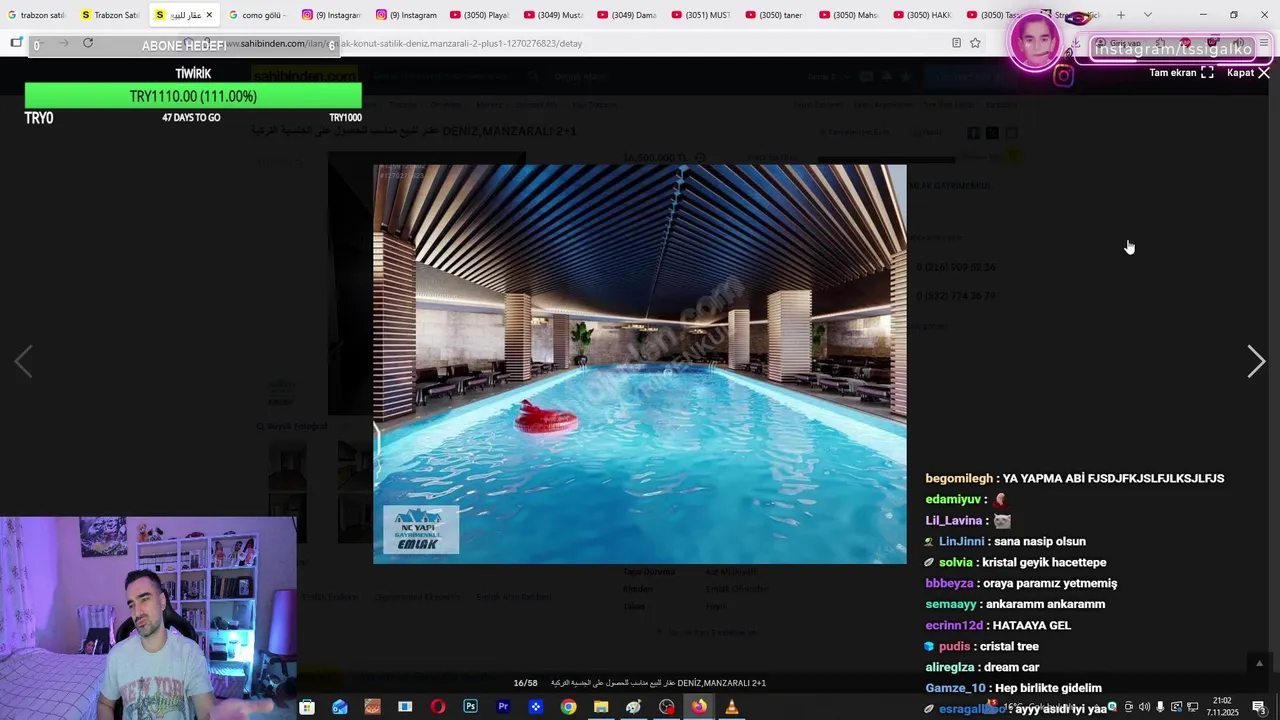
Task: Reload the page
Action: point(88,43)
